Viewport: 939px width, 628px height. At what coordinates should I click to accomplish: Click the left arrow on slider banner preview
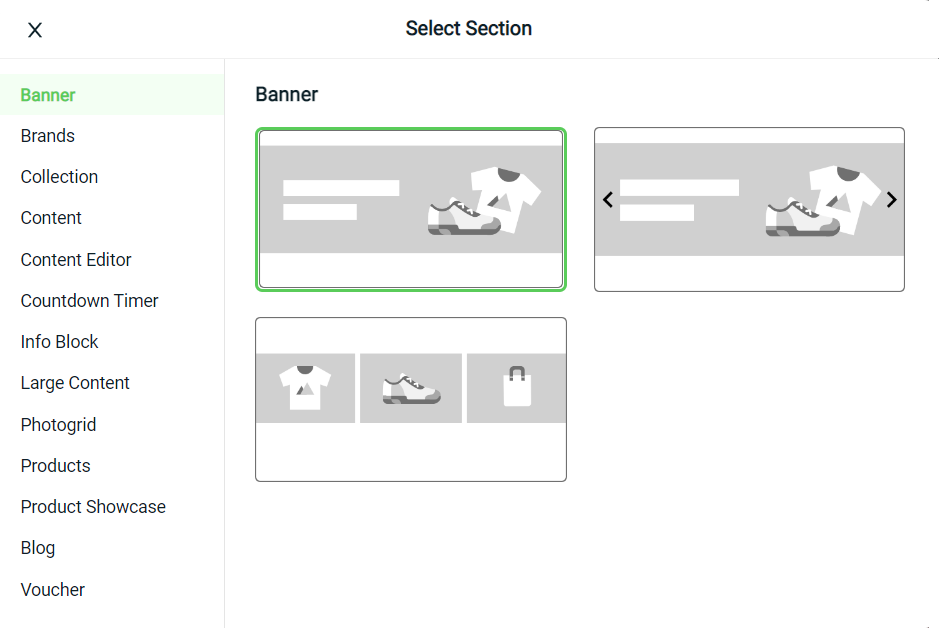point(608,199)
